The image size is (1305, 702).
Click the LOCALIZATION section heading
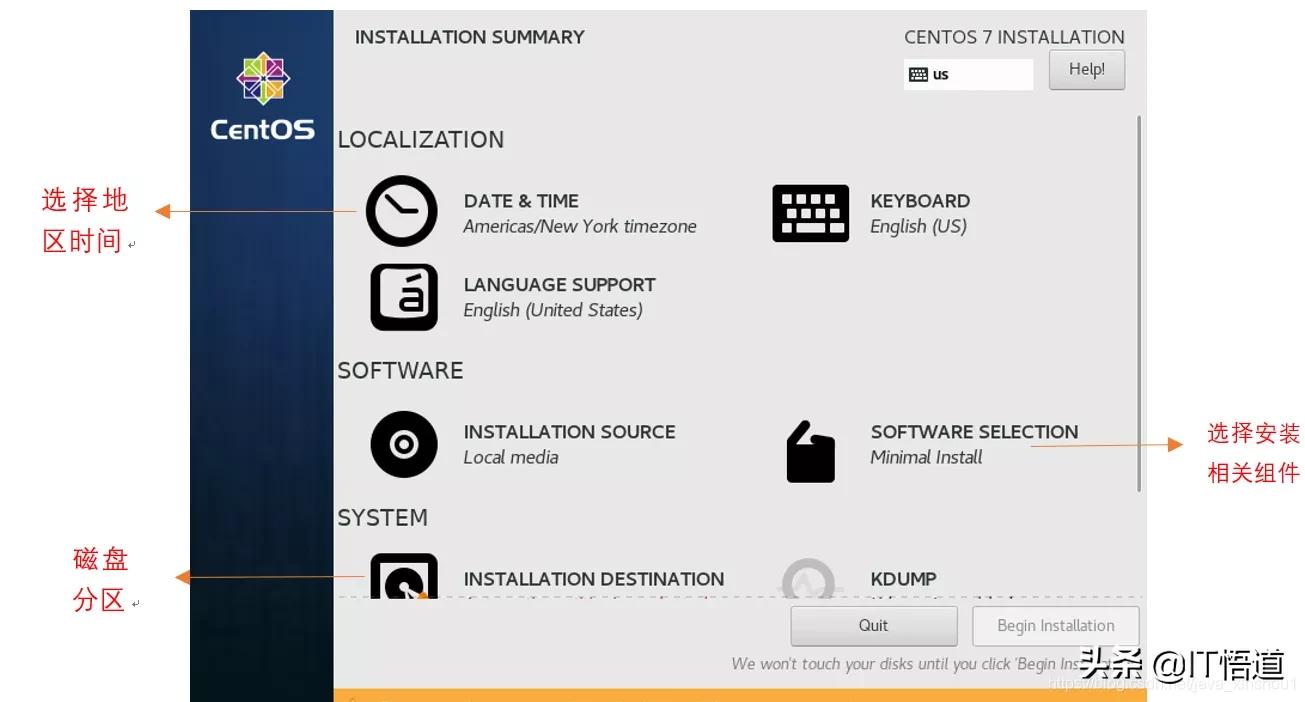point(420,139)
